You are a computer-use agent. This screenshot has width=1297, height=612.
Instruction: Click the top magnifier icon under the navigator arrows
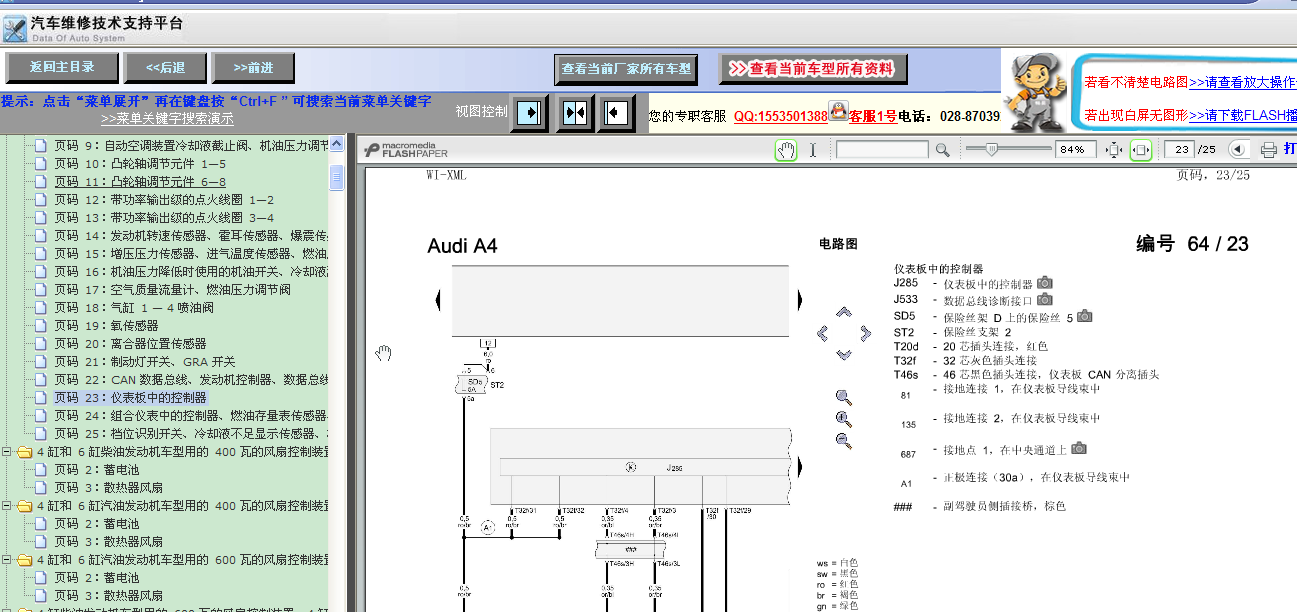point(843,397)
